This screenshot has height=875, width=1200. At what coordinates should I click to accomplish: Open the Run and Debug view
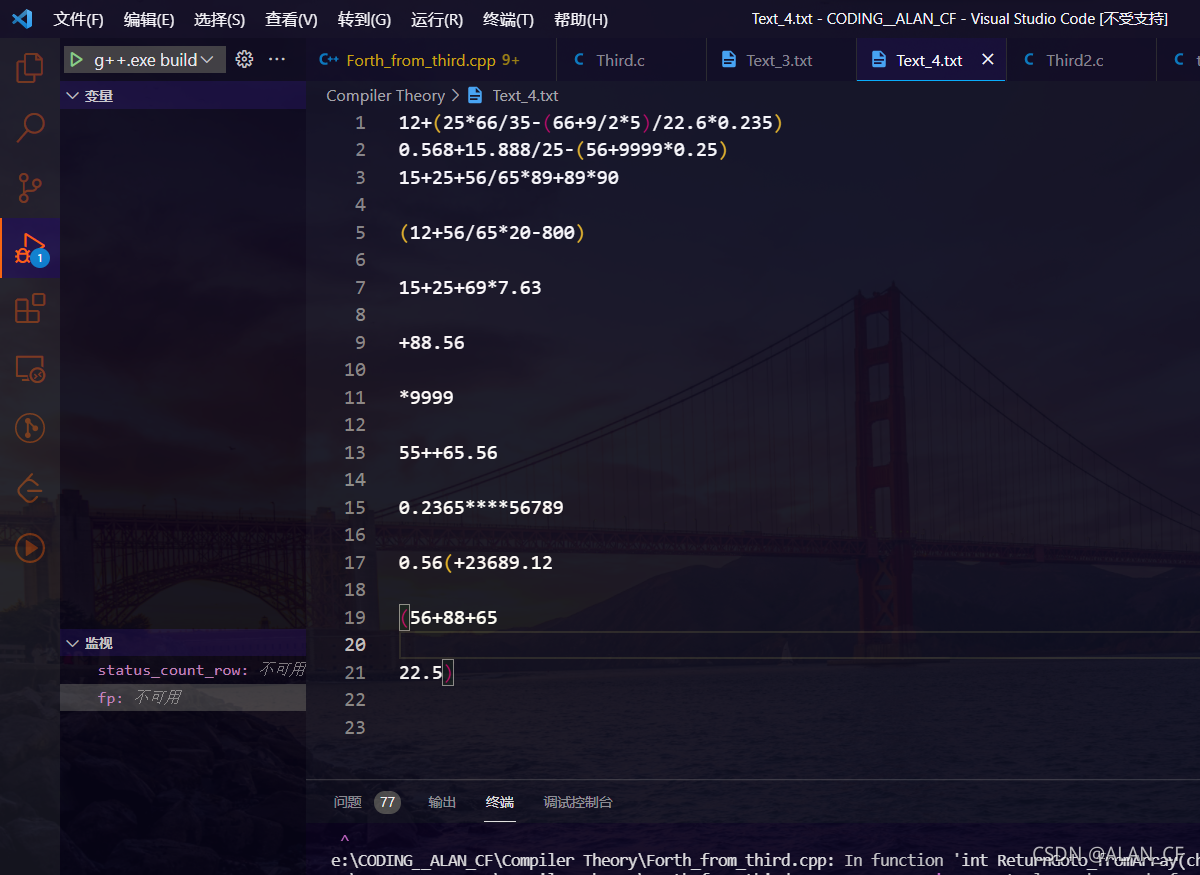point(30,248)
